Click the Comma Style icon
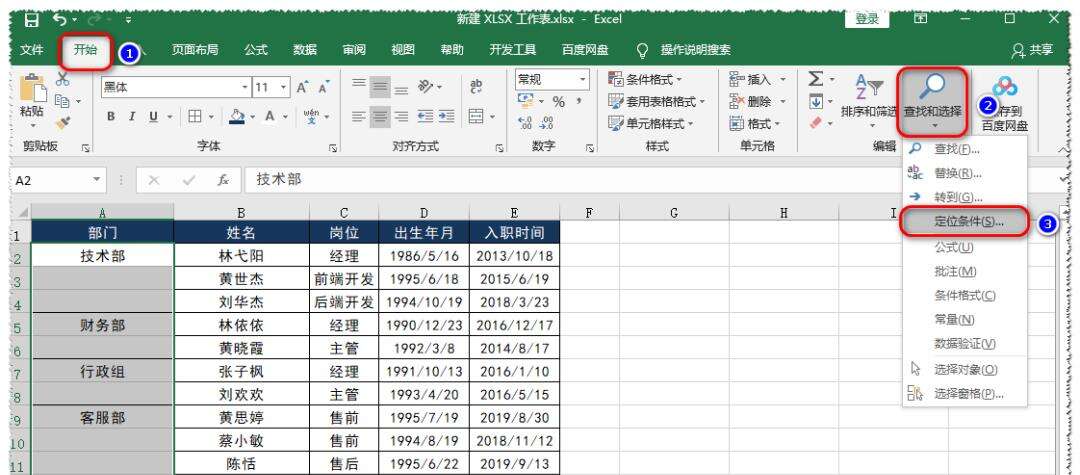 pyautogui.click(x=579, y=102)
